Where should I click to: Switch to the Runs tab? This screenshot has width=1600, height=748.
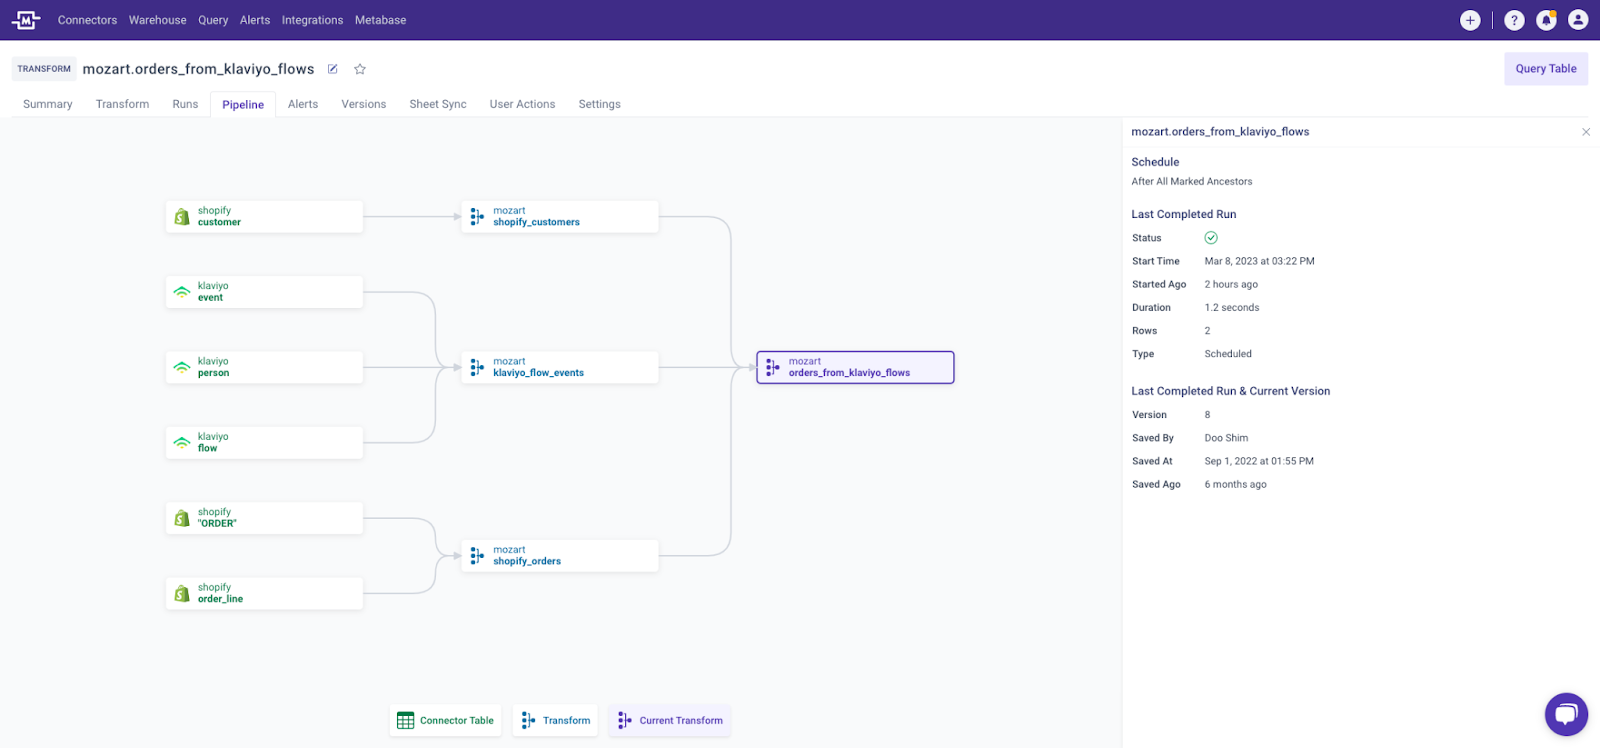pos(185,104)
